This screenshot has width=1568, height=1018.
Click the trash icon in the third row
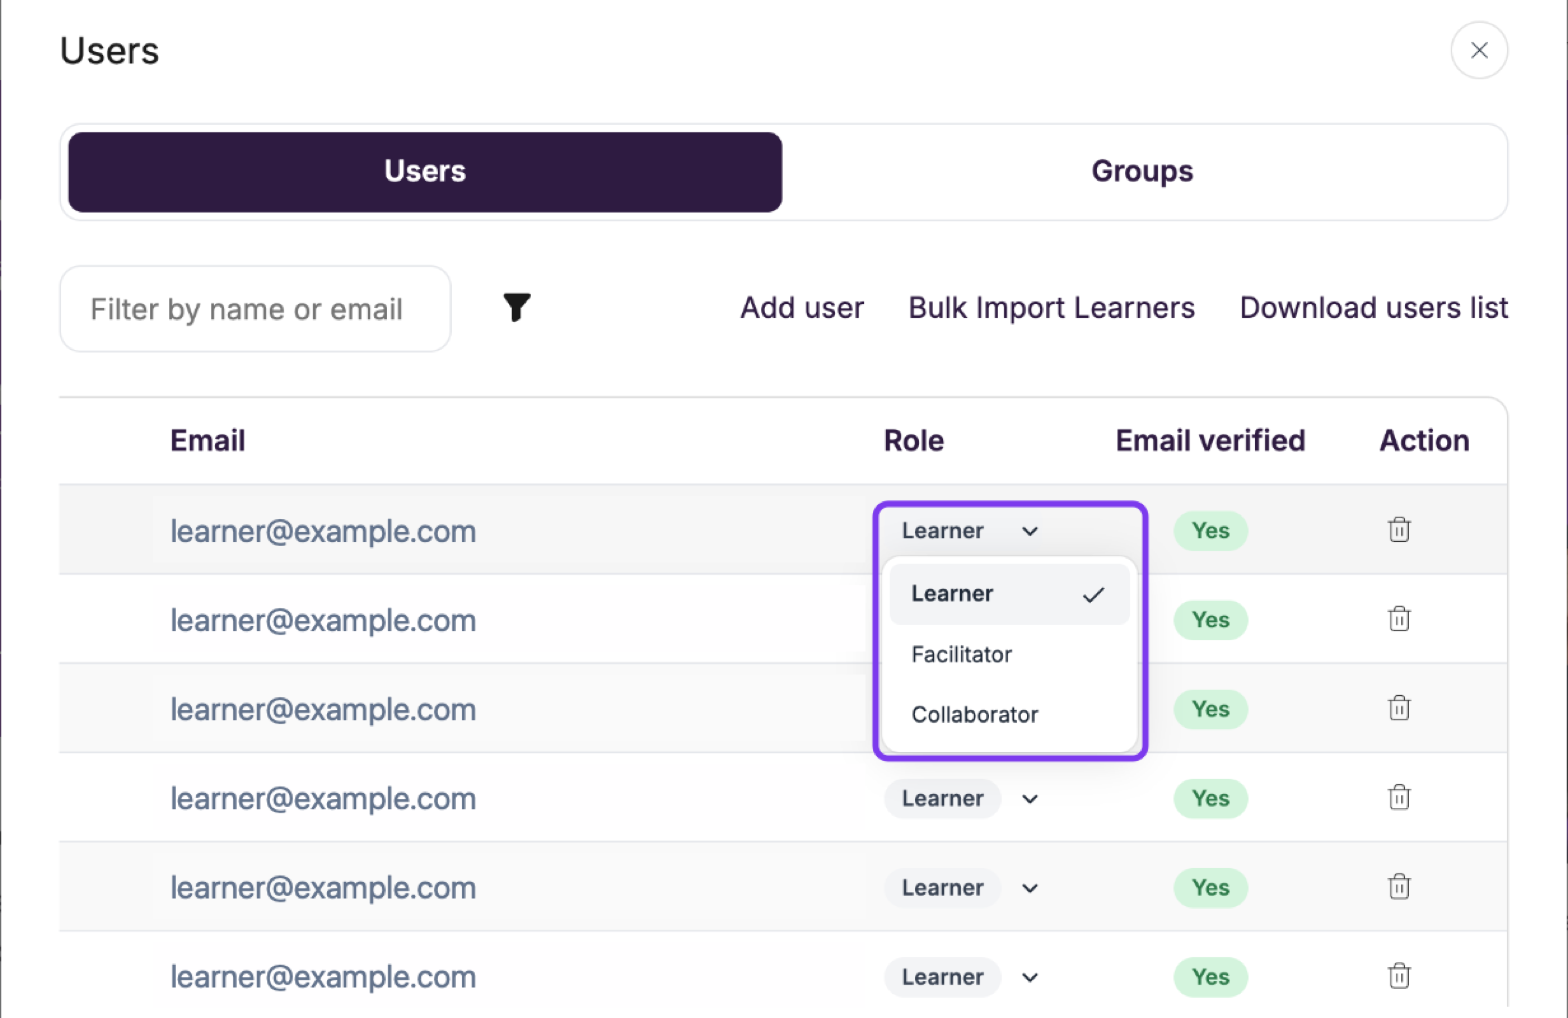click(1399, 708)
